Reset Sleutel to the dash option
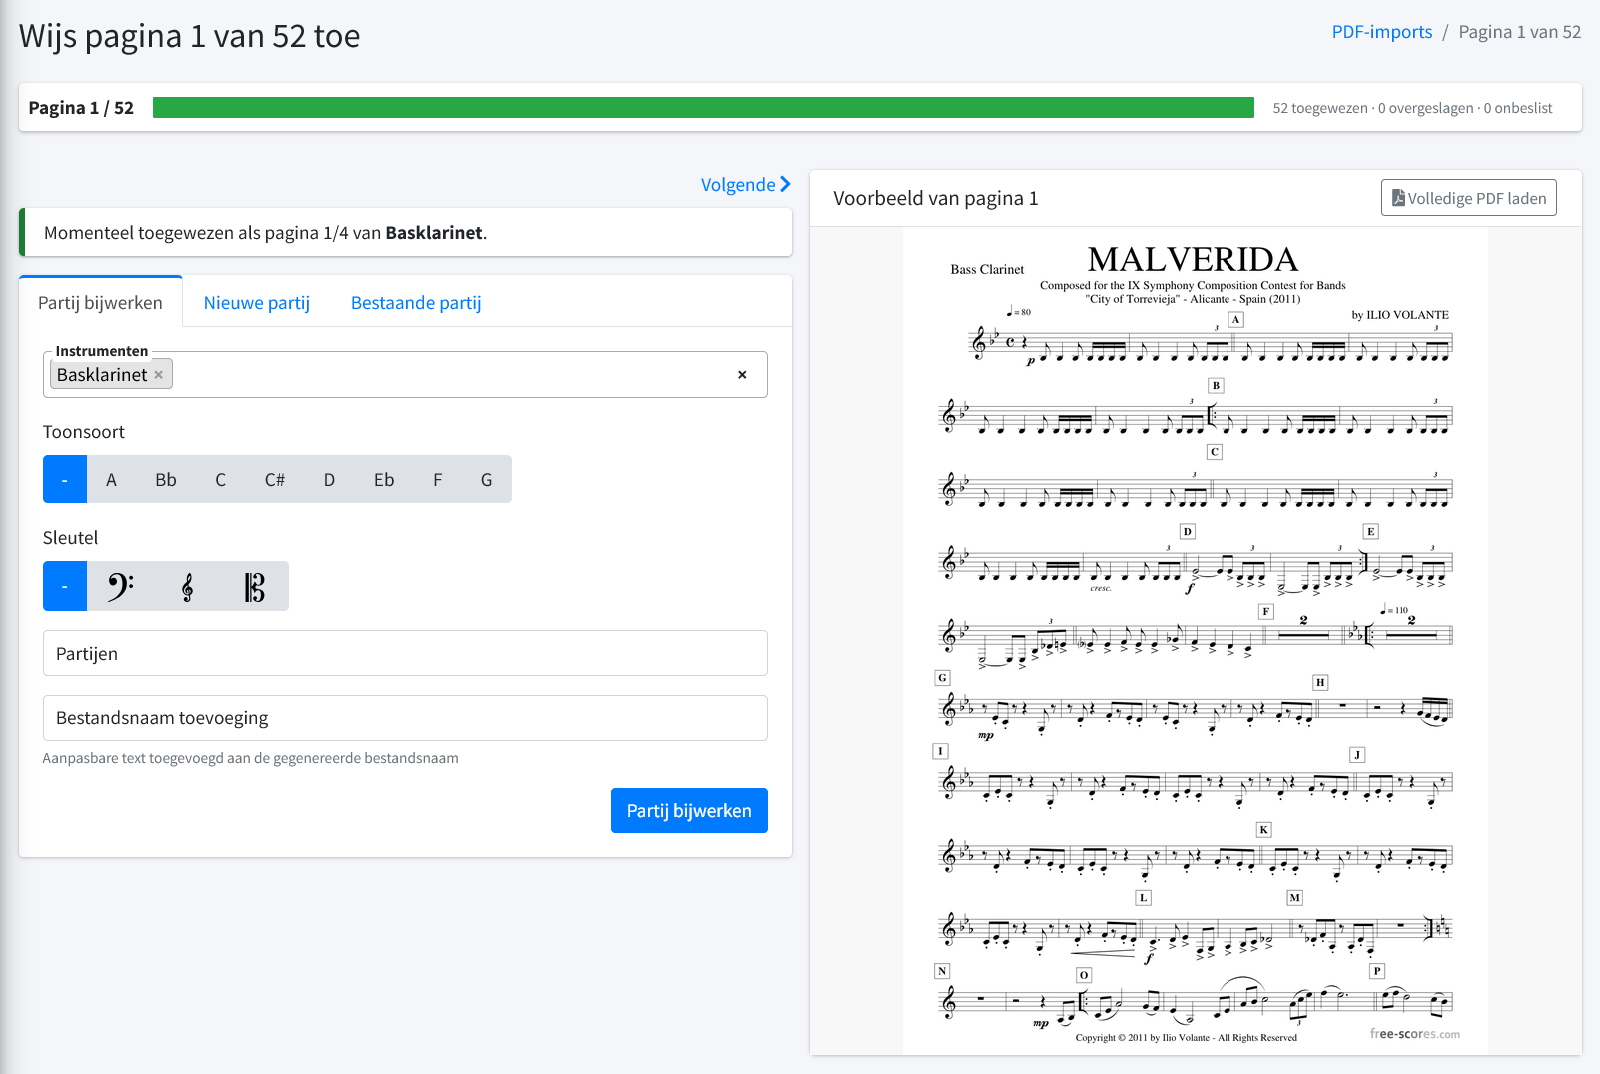 click(x=65, y=586)
